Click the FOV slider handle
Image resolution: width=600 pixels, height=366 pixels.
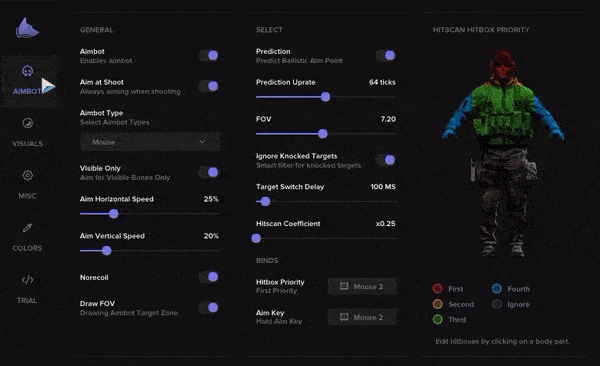click(x=323, y=134)
